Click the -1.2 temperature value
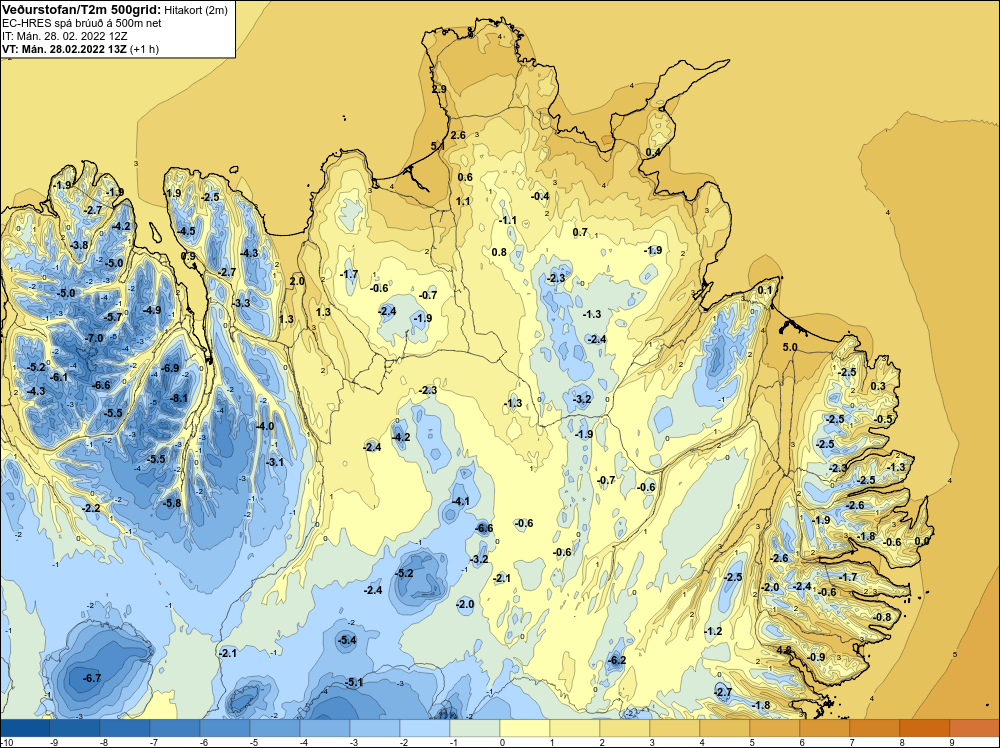Image resolution: width=1000 pixels, height=748 pixels. pyautogui.click(x=714, y=631)
